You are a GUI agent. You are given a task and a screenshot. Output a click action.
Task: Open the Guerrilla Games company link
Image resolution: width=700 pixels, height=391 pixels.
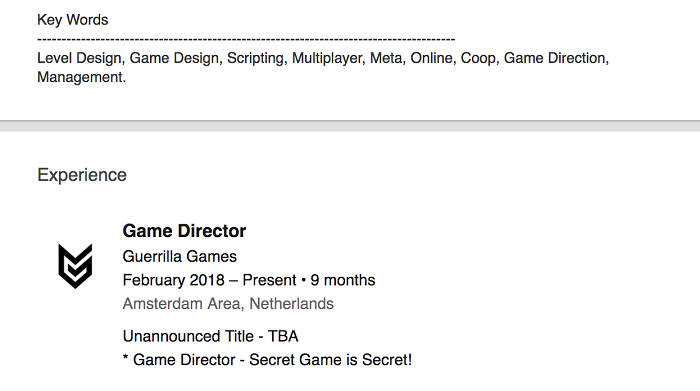[179, 256]
